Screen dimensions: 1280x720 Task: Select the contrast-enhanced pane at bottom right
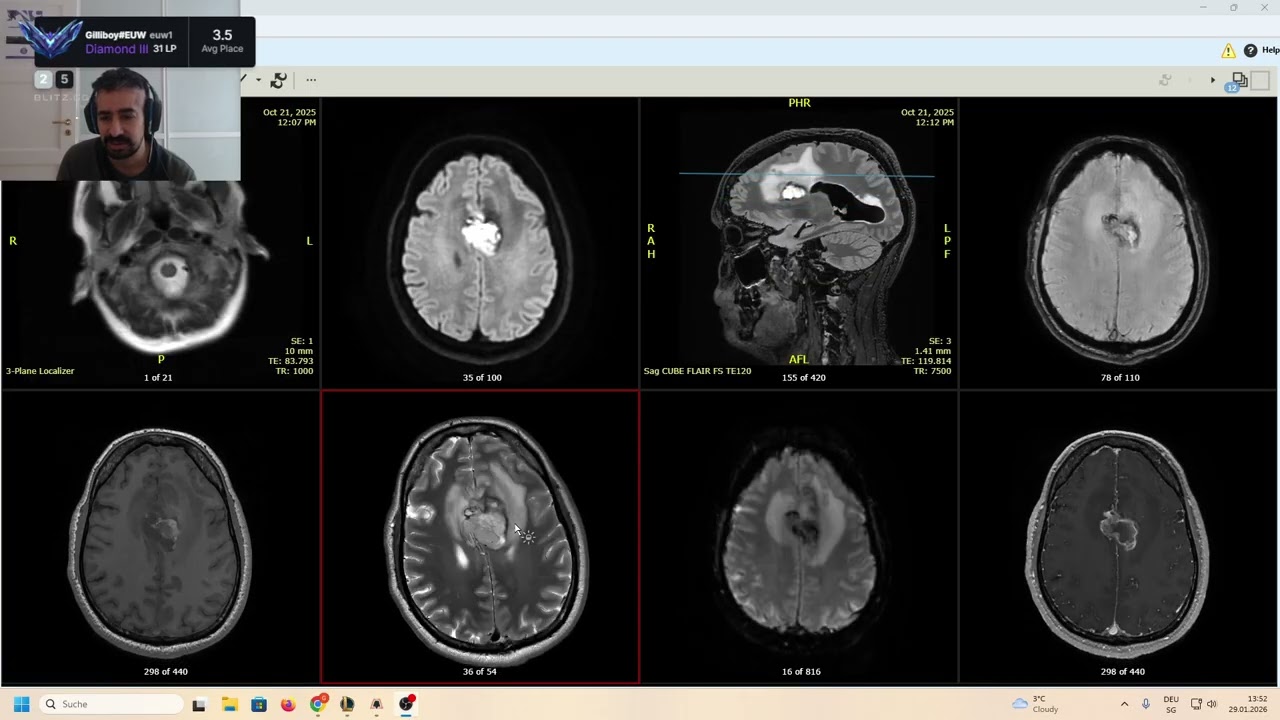[1118, 537]
